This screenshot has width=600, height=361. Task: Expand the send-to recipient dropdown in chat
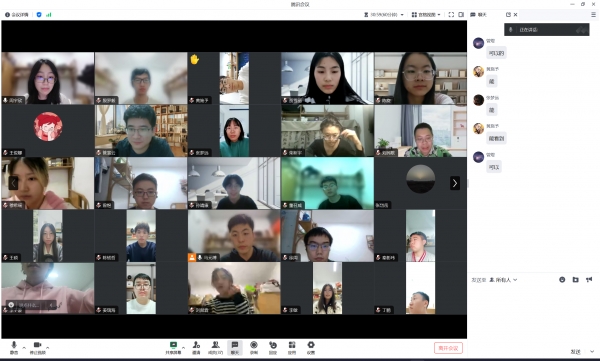(x=503, y=280)
